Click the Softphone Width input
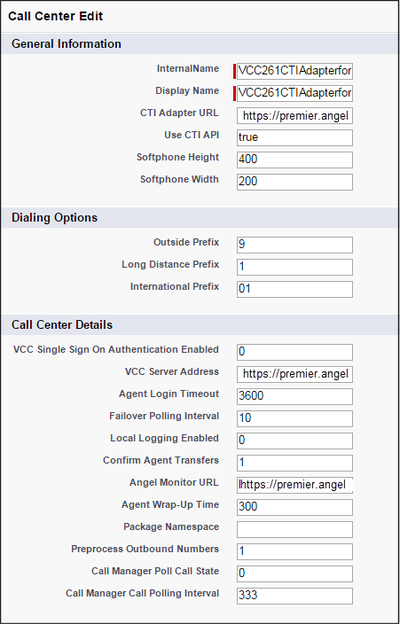Screen dimensions: 400x624 point(295,182)
